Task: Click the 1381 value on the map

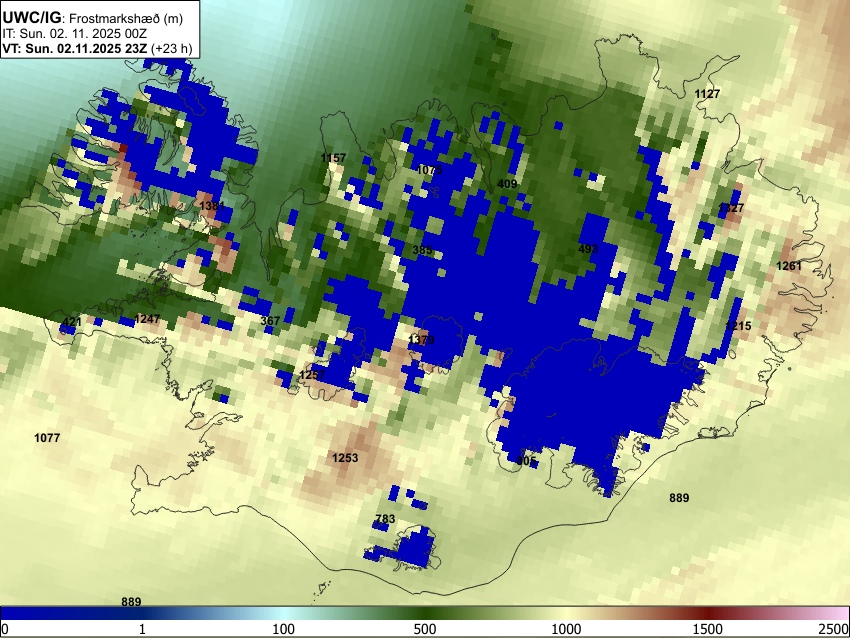Action: tap(212, 206)
